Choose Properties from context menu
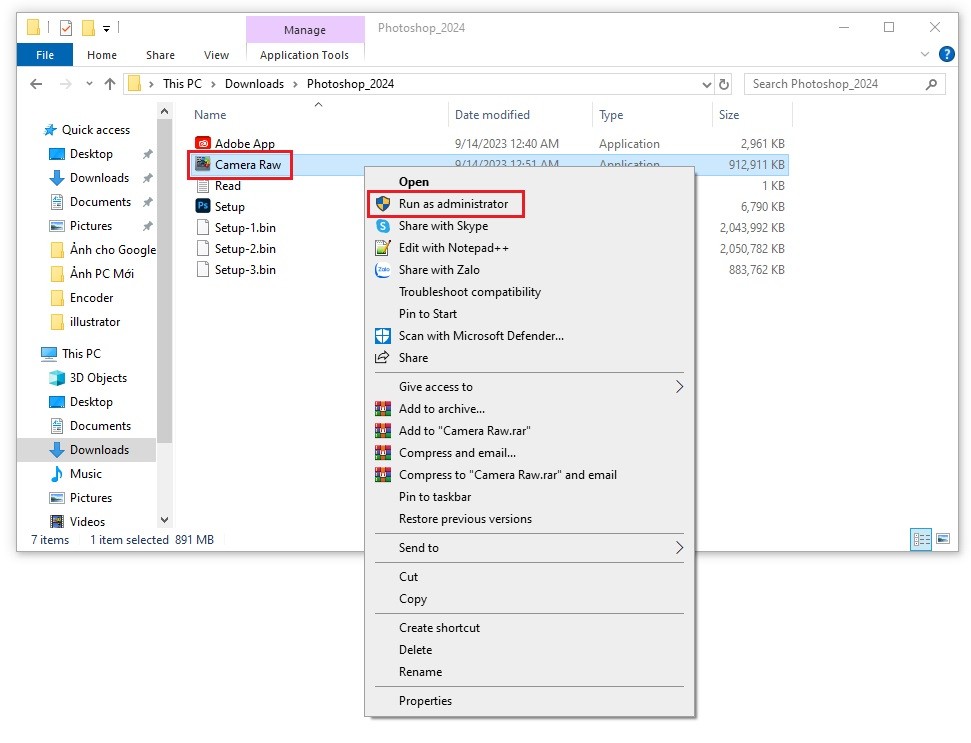Viewport: 971px width, 743px height. click(425, 701)
